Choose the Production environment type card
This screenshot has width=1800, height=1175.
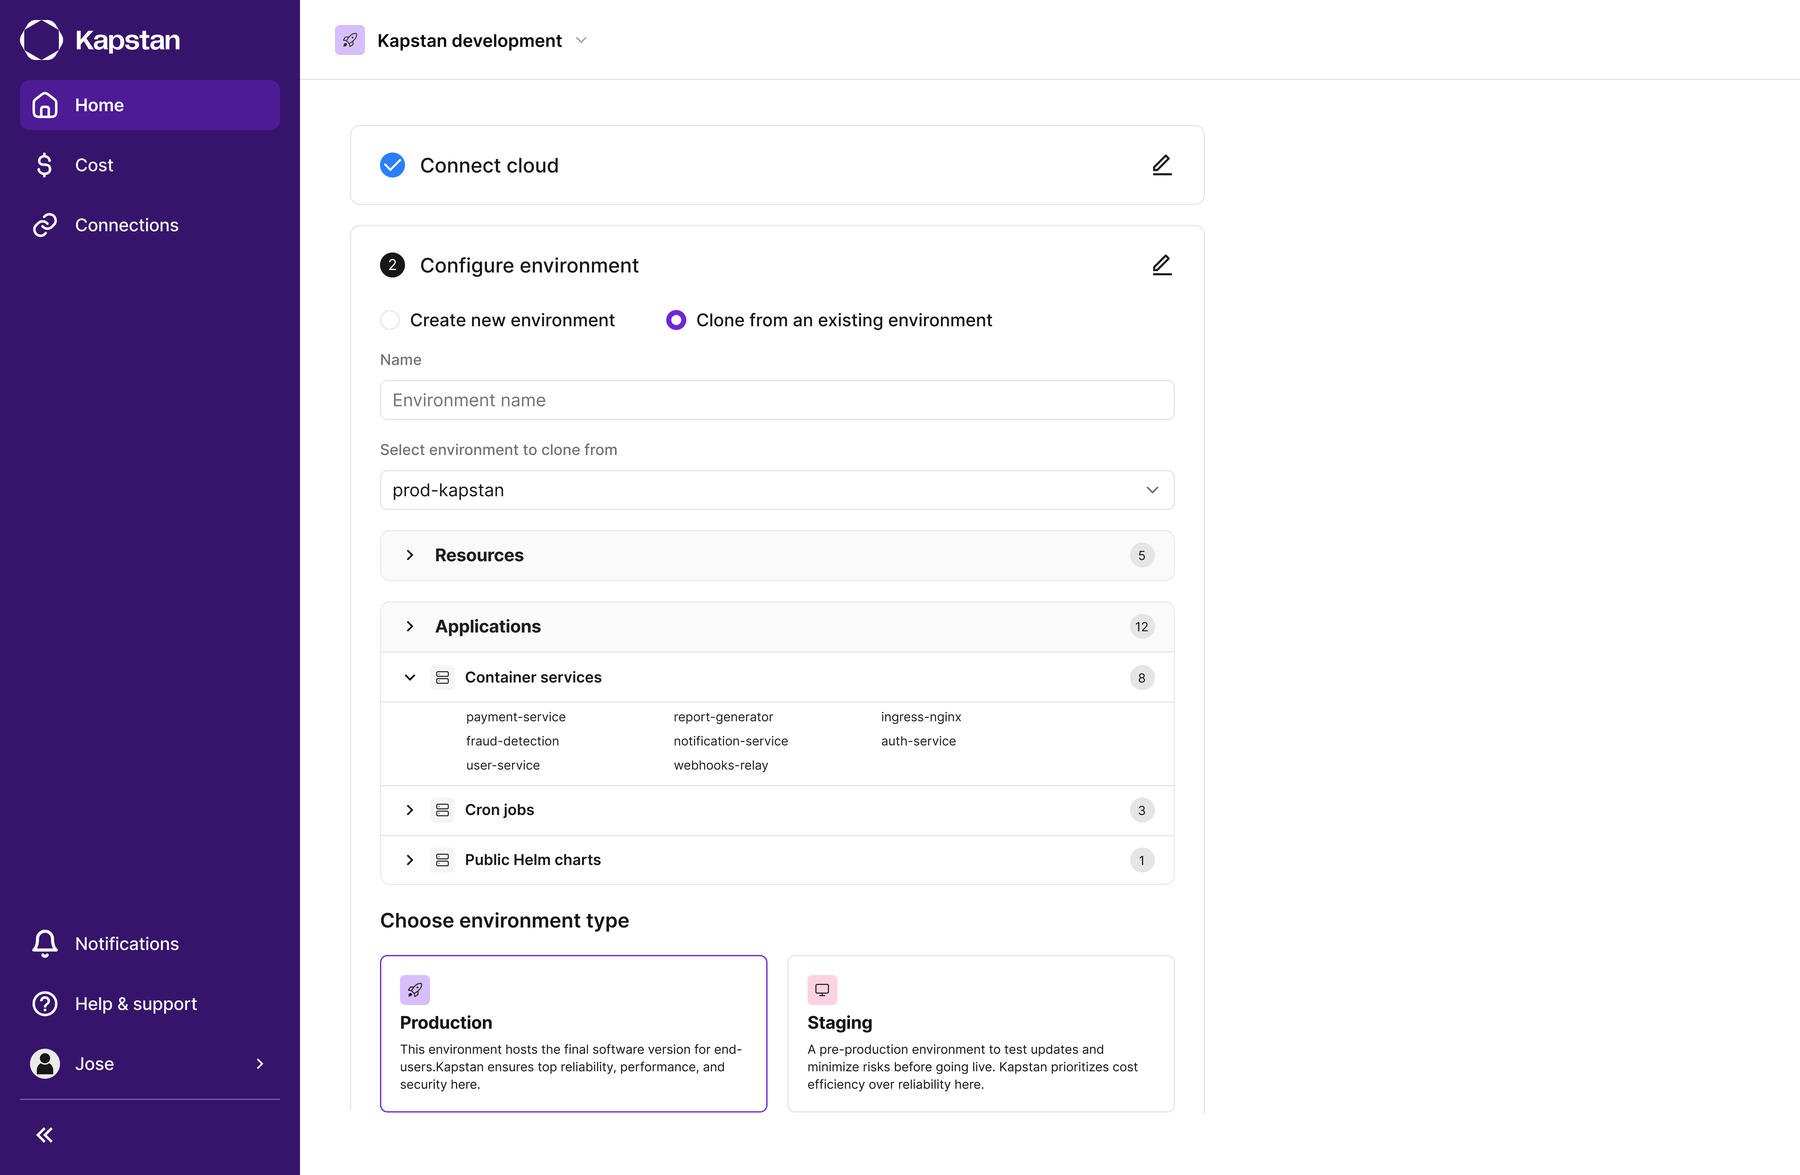(573, 1033)
